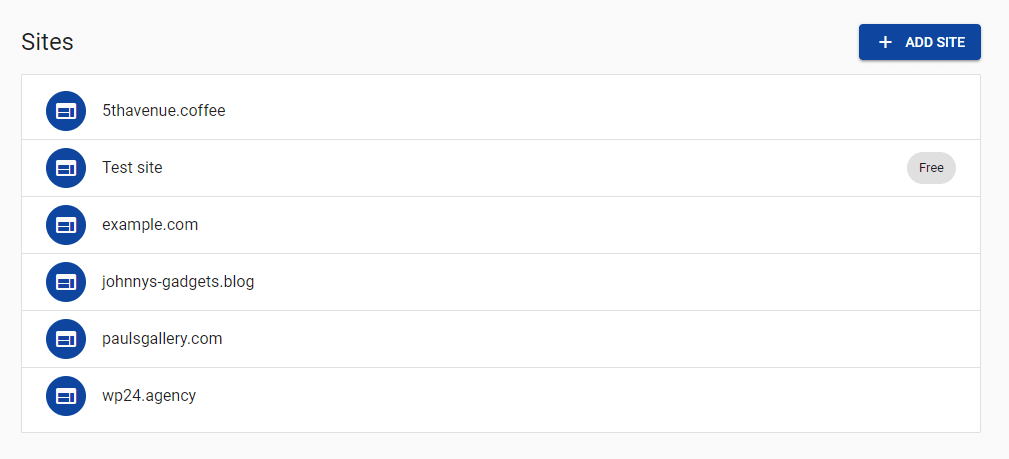Click the site icon beside wp24.agency

tap(66, 396)
